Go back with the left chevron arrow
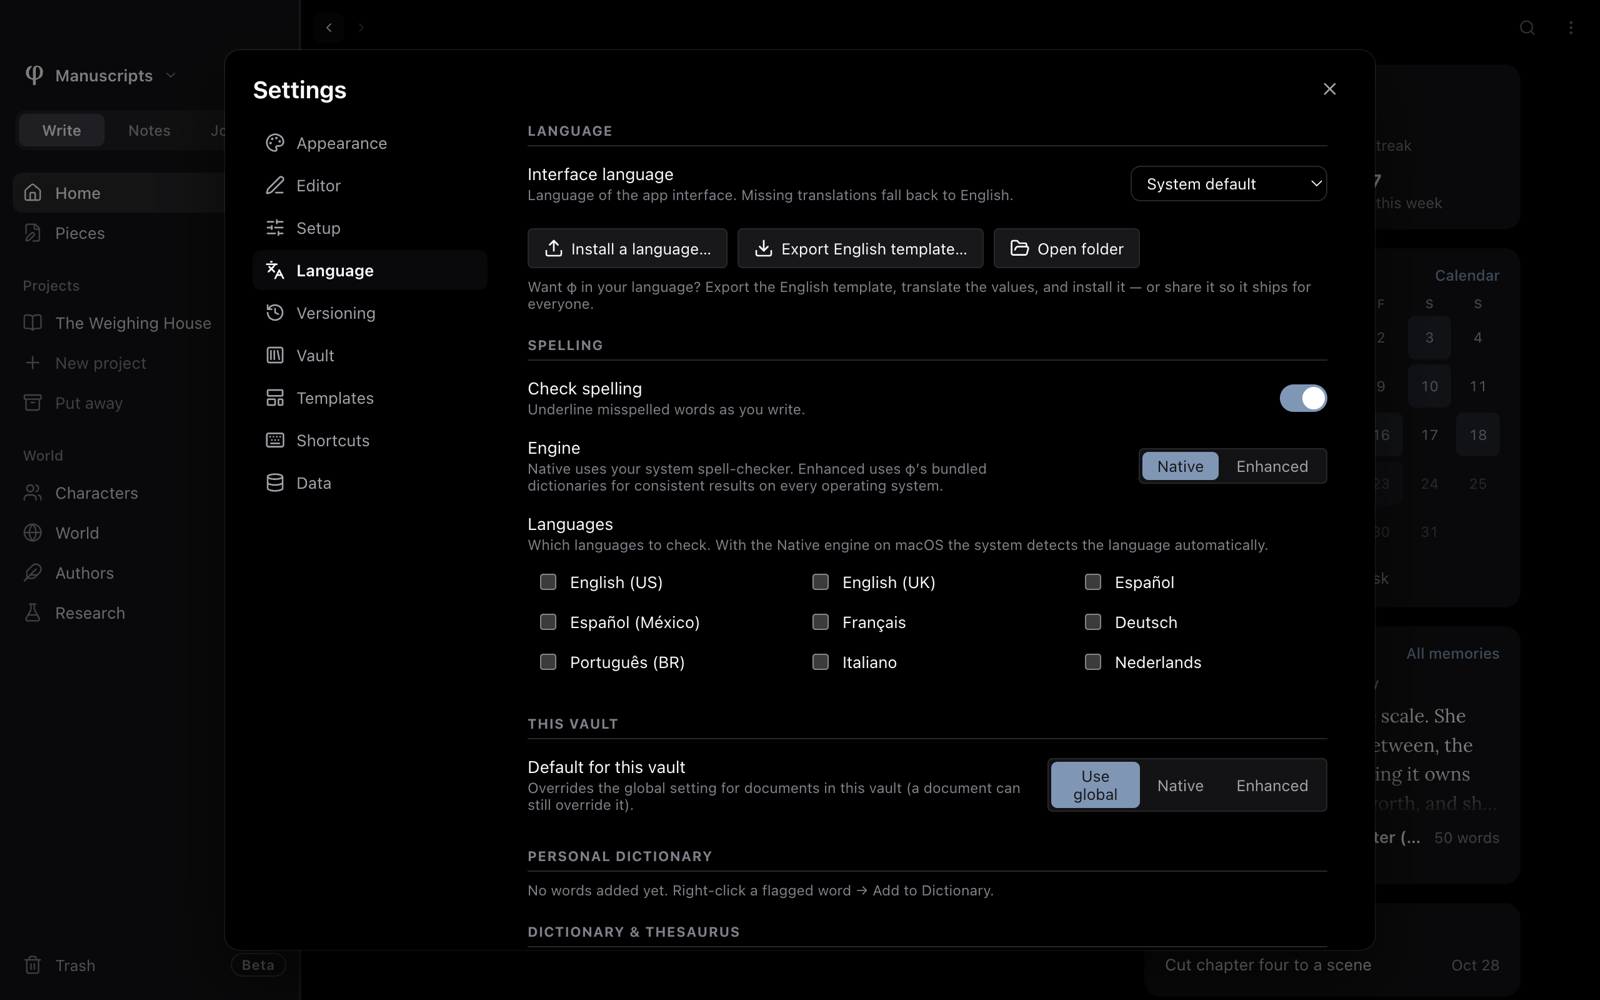Viewport: 1600px width, 1000px height. click(x=329, y=28)
